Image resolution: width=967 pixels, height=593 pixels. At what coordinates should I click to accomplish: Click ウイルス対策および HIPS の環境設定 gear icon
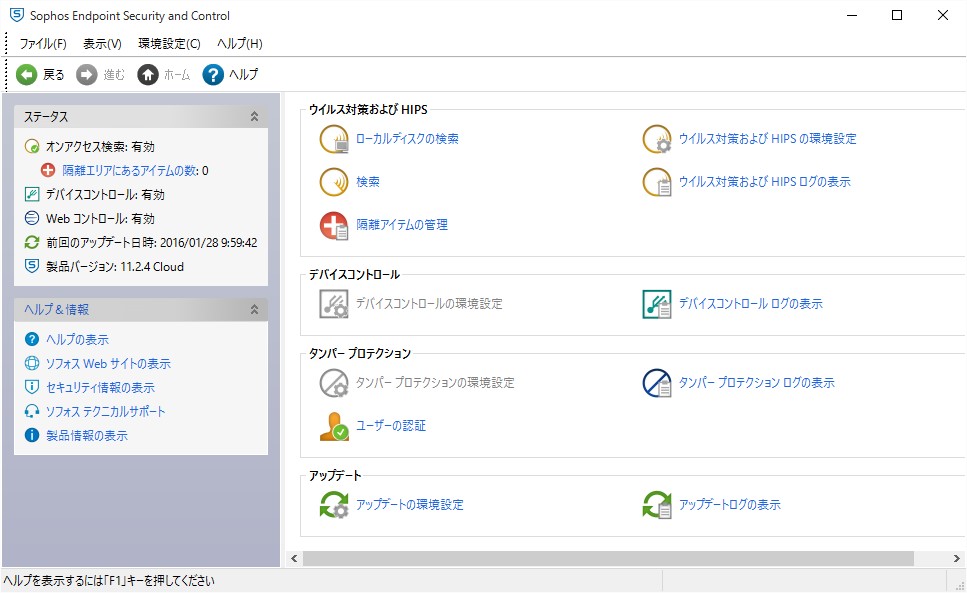(657, 139)
